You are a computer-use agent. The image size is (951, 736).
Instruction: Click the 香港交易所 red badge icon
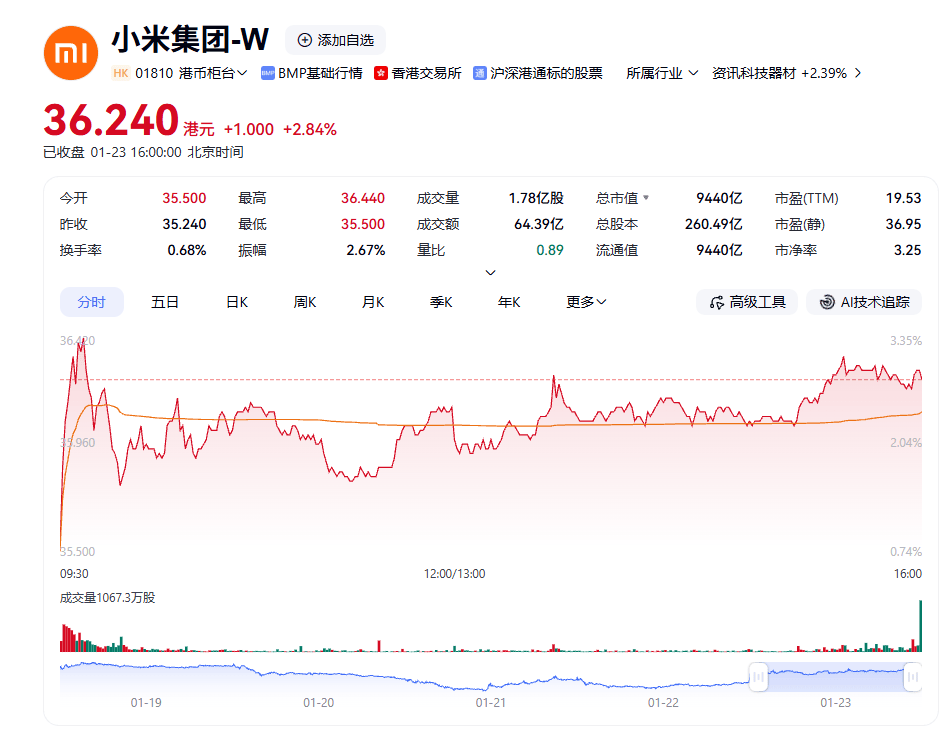381,72
